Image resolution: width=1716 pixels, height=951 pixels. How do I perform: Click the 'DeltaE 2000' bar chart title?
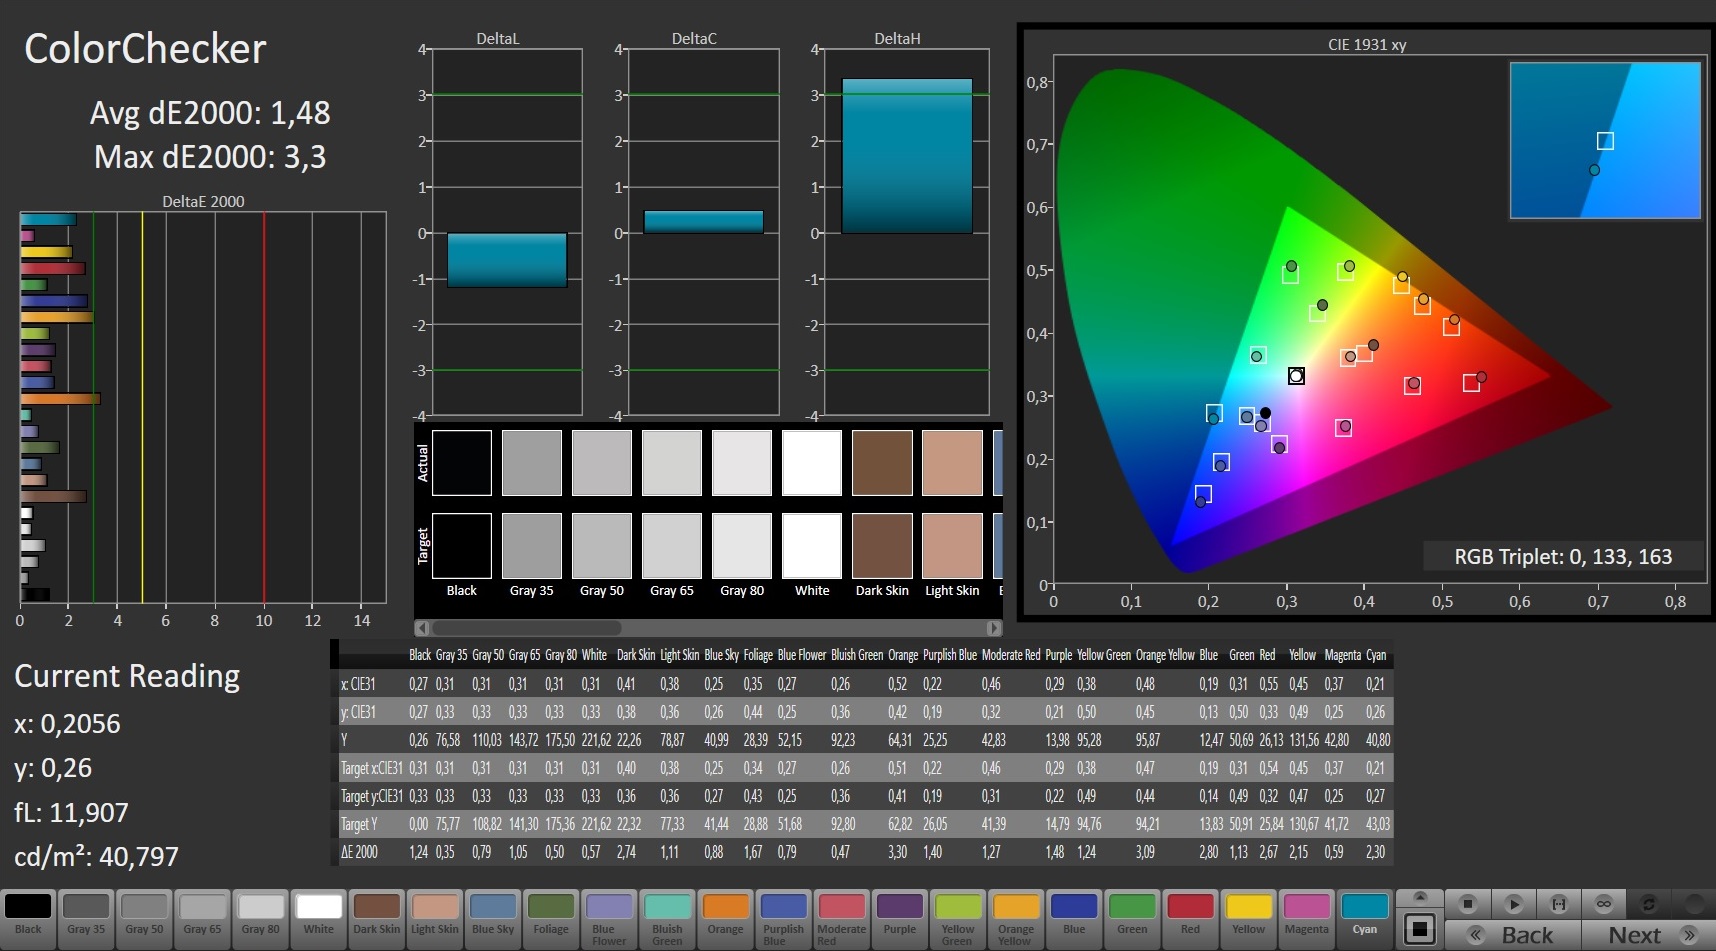(203, 201)
